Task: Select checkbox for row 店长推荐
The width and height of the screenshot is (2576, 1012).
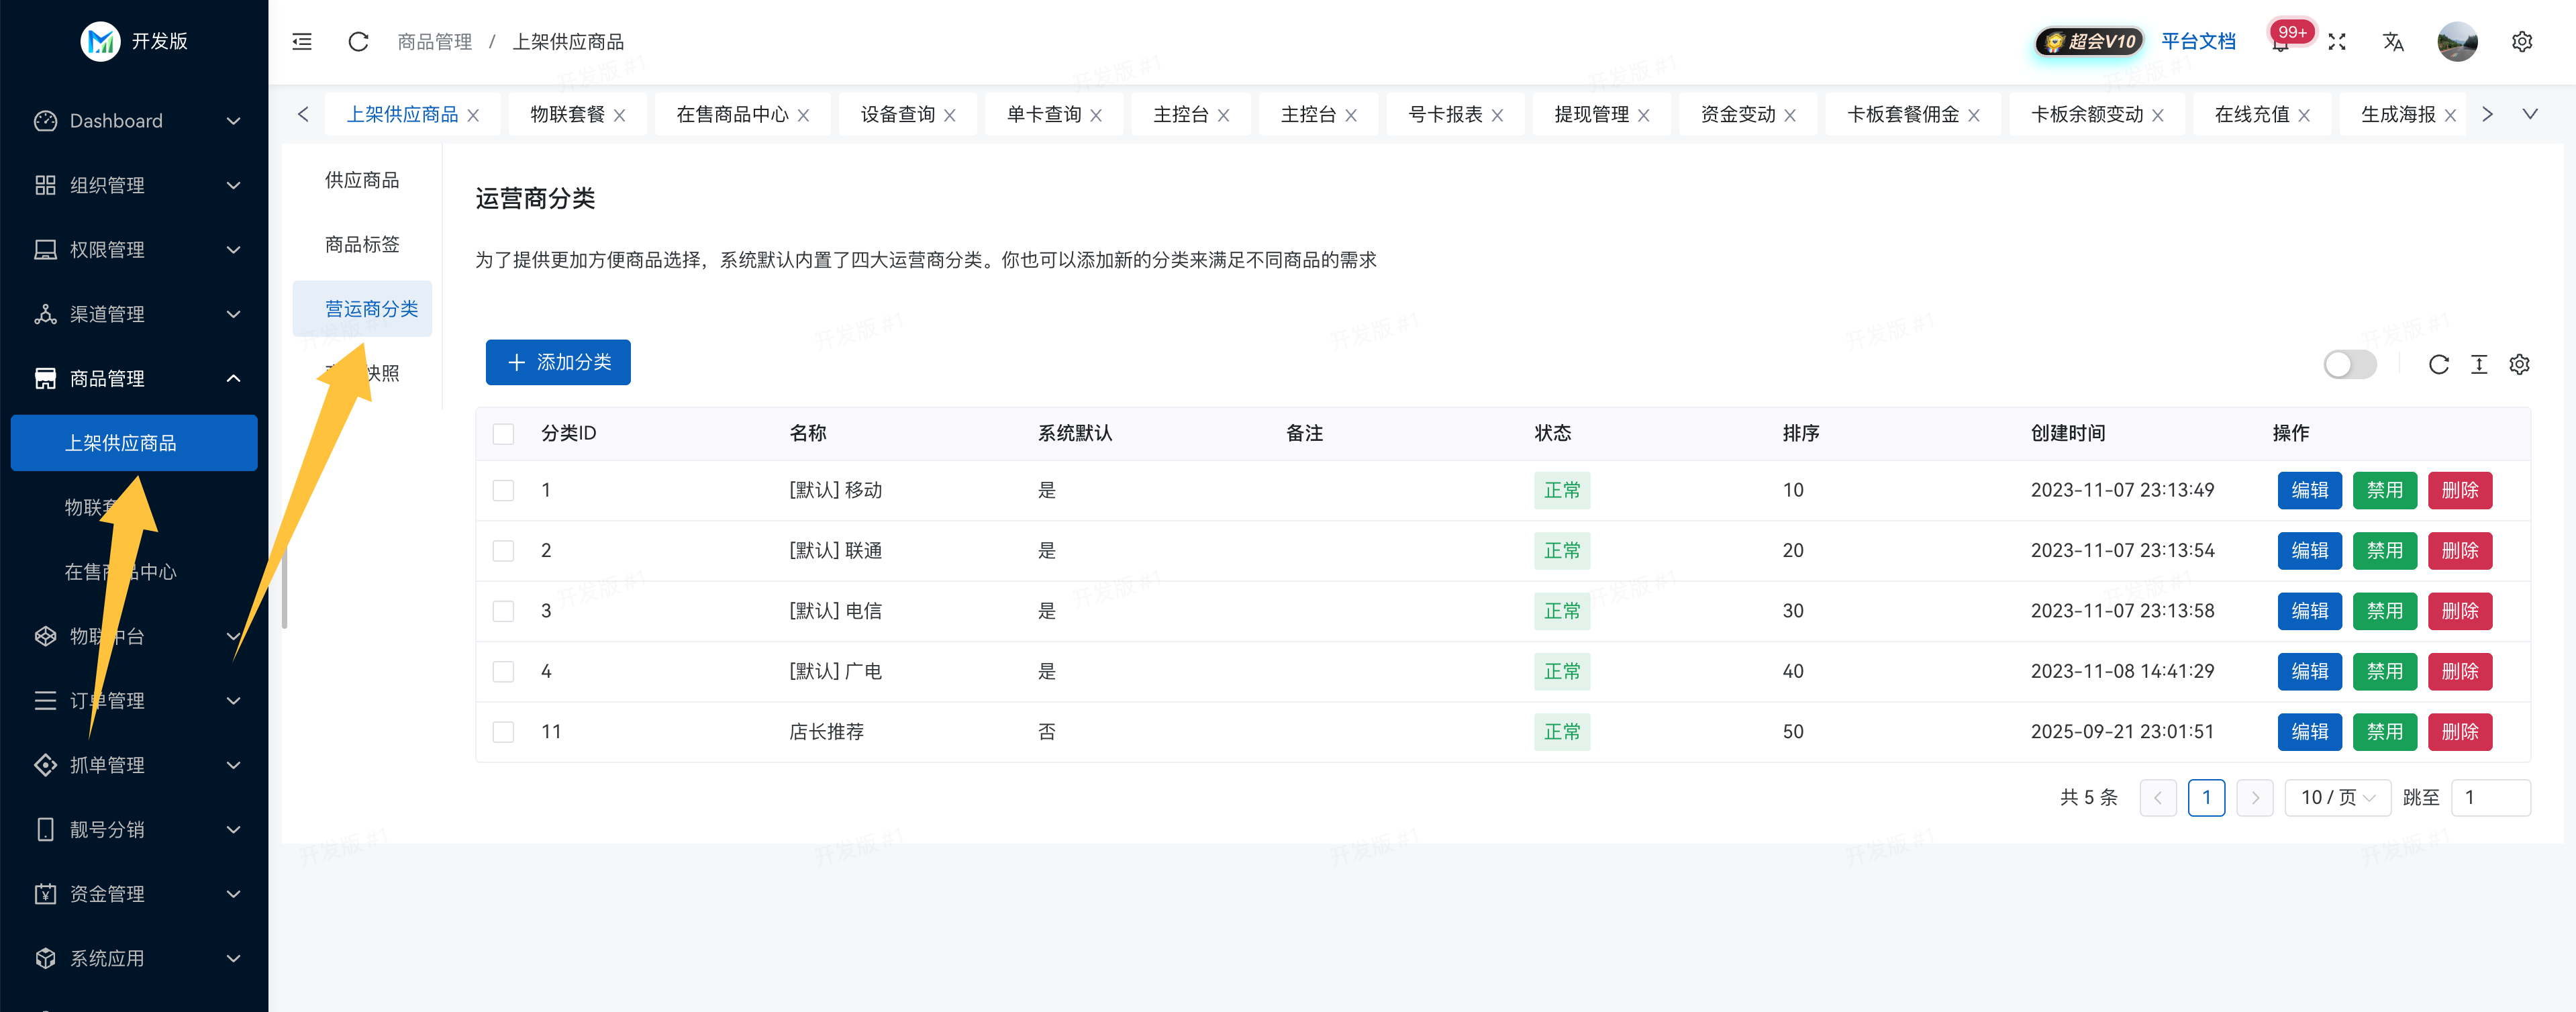Action: [503, 732]
